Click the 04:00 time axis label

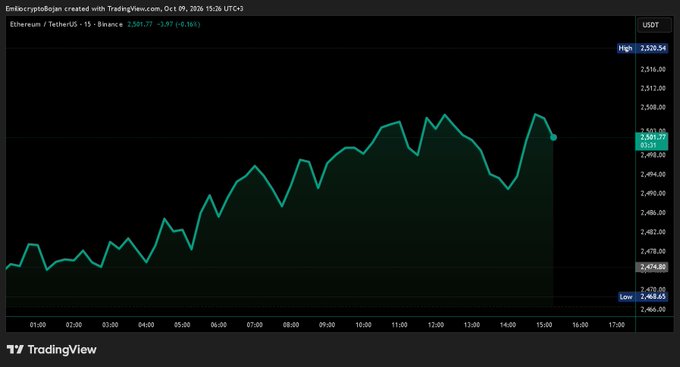(x=146, y=325)
